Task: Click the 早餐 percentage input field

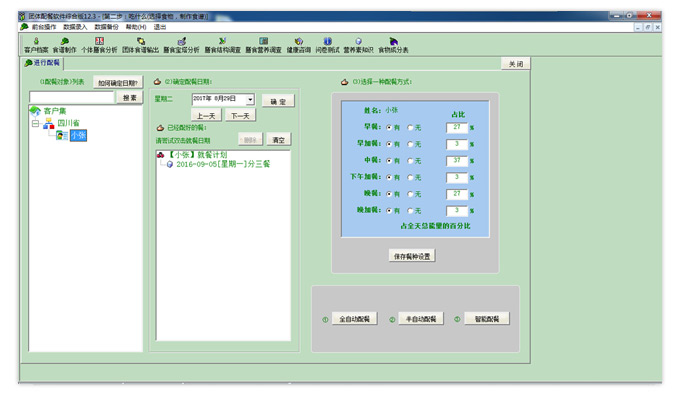Action: [x=456, y=127]
